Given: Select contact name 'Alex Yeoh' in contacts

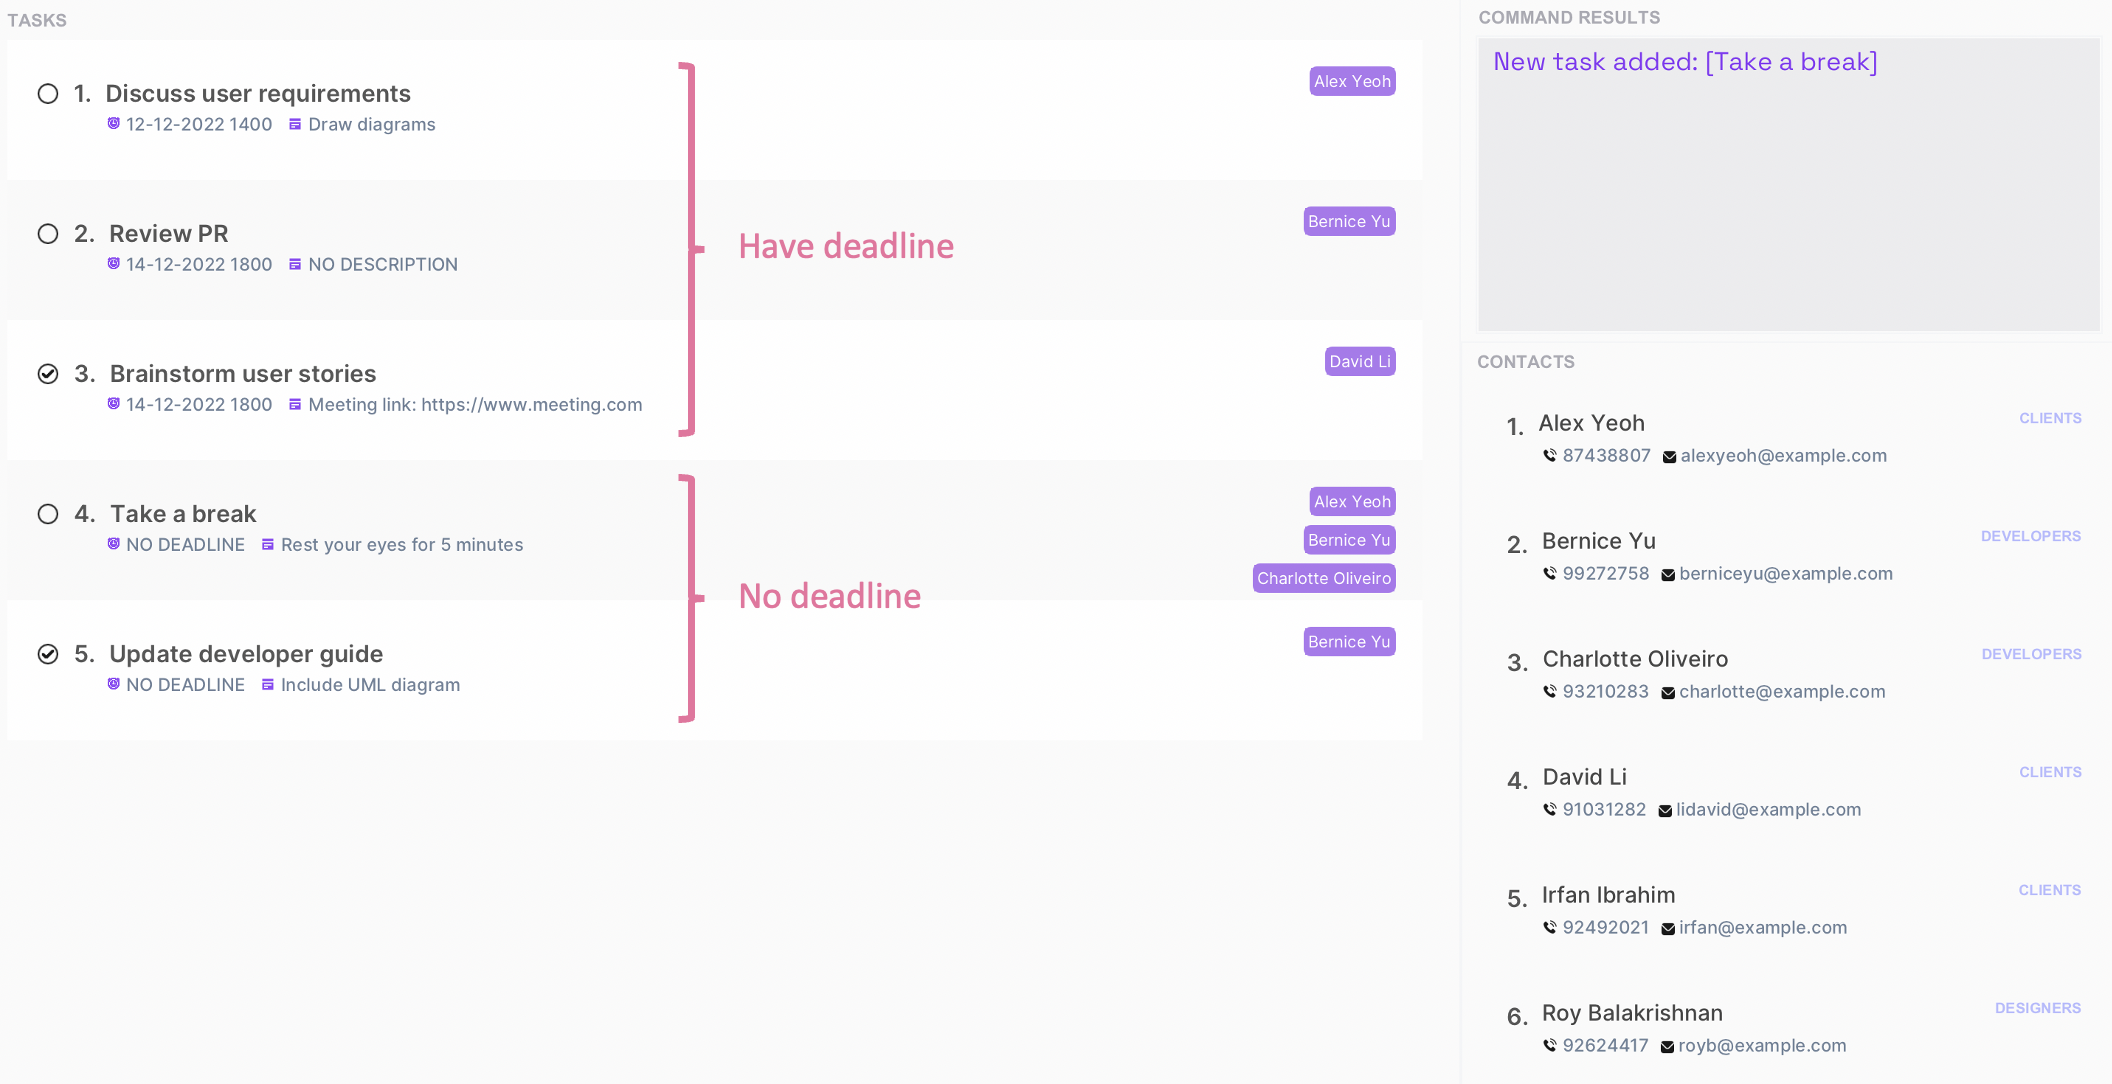Looking at the screenshot, I should click(1591, 423).
